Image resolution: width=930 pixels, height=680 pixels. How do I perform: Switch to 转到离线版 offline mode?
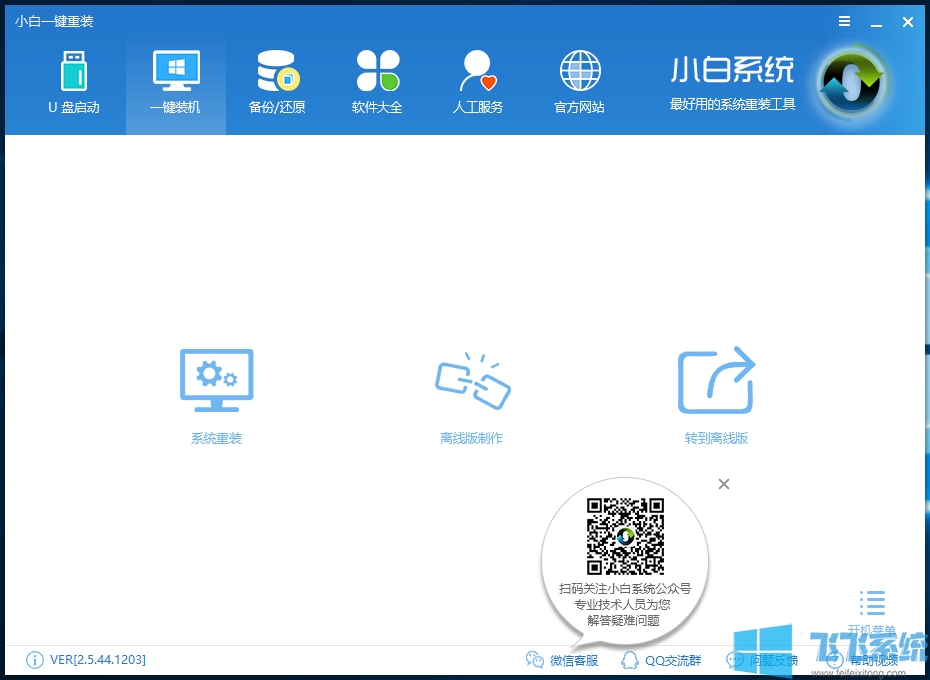point(715,390)
